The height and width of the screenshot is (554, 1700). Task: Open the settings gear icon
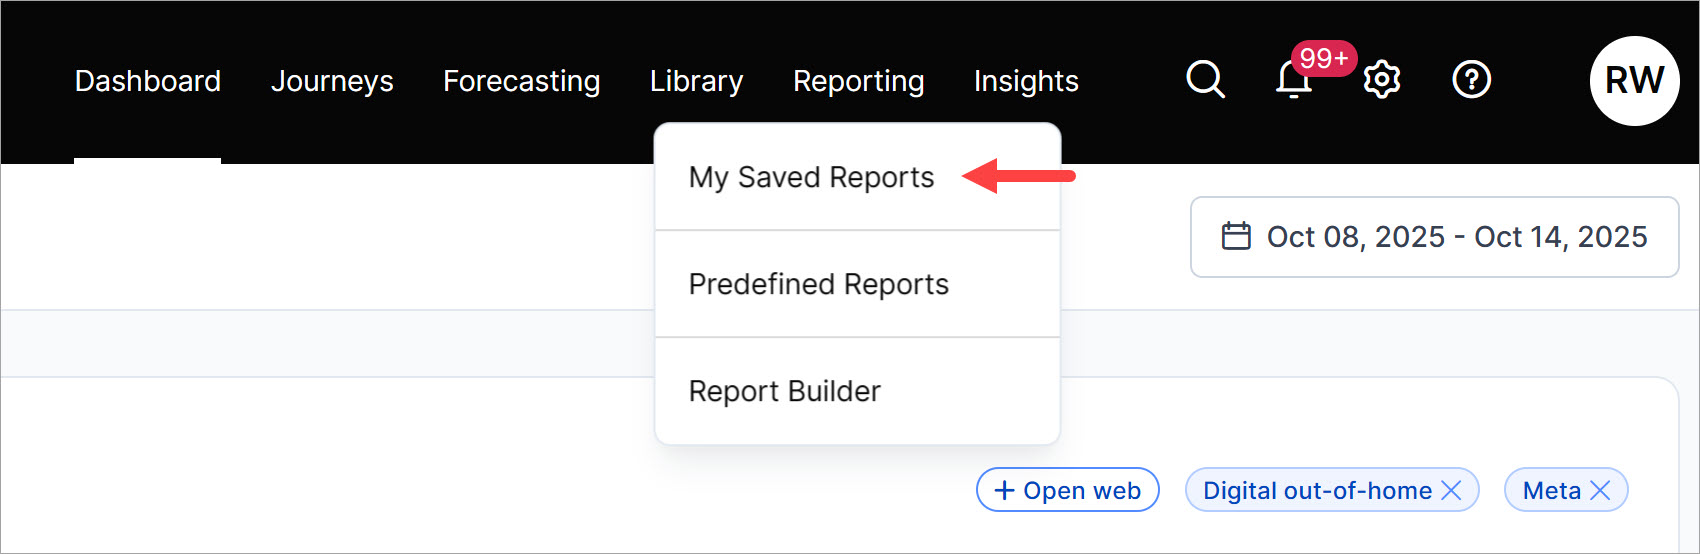pos(1382,80)
